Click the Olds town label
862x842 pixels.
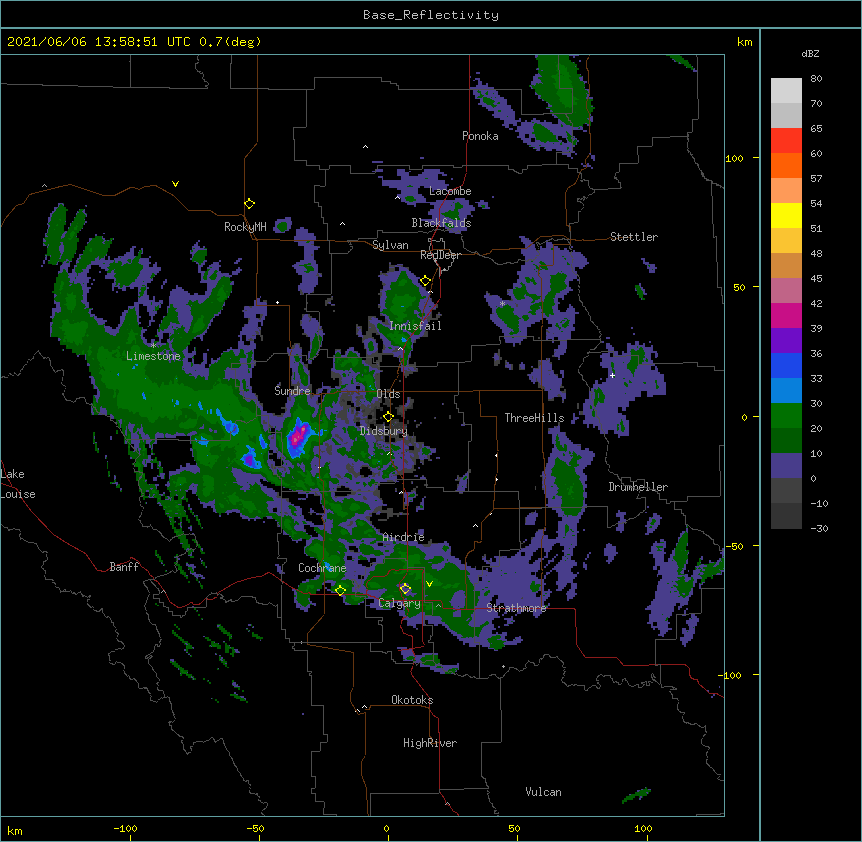388,394
